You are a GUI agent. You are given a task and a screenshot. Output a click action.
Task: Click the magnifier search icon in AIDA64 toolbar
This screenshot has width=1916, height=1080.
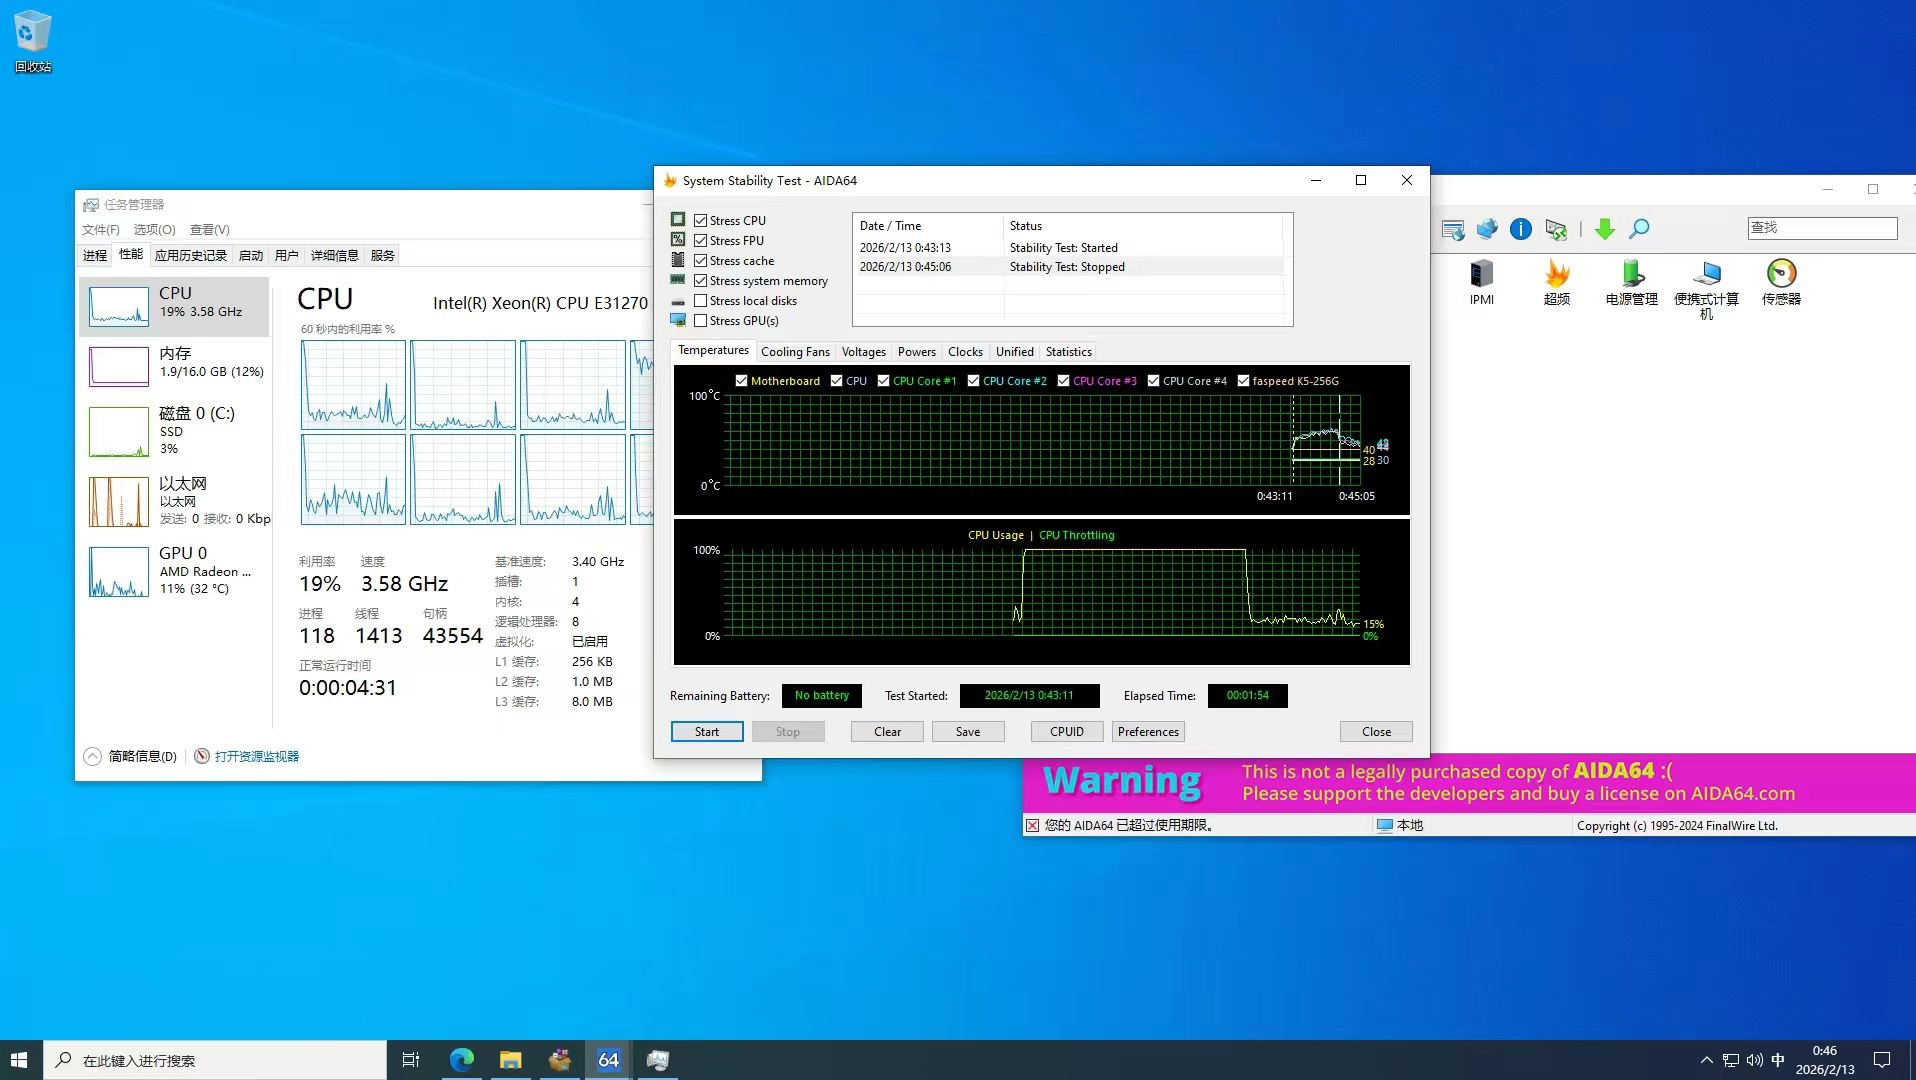click(1639, 229)
